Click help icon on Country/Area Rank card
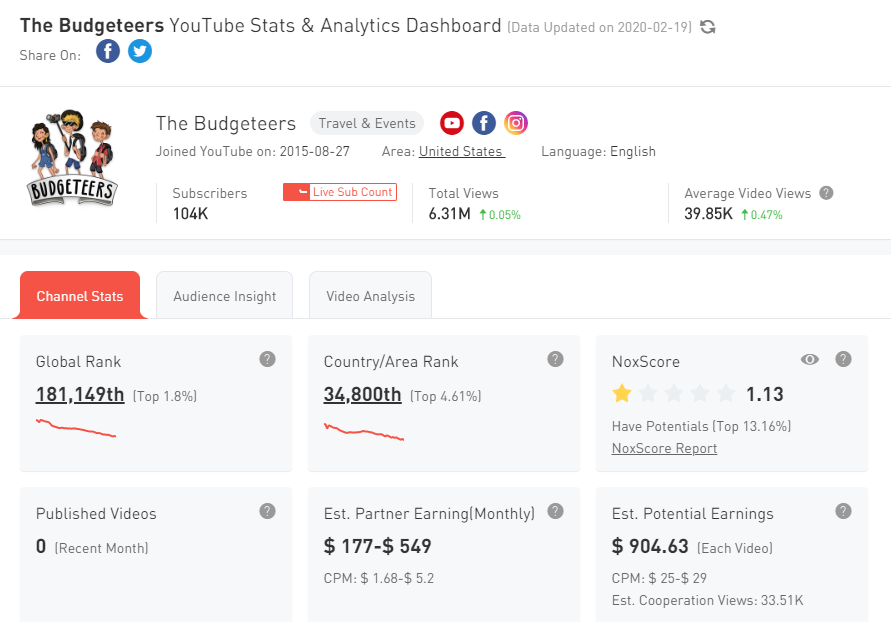The image size is (891, 622). (555, 359)
